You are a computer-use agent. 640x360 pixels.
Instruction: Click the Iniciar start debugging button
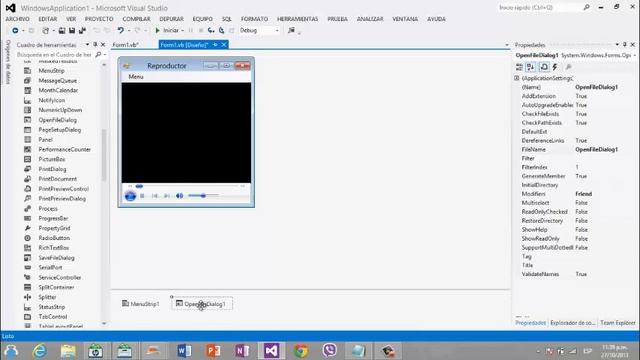point(167,30)
